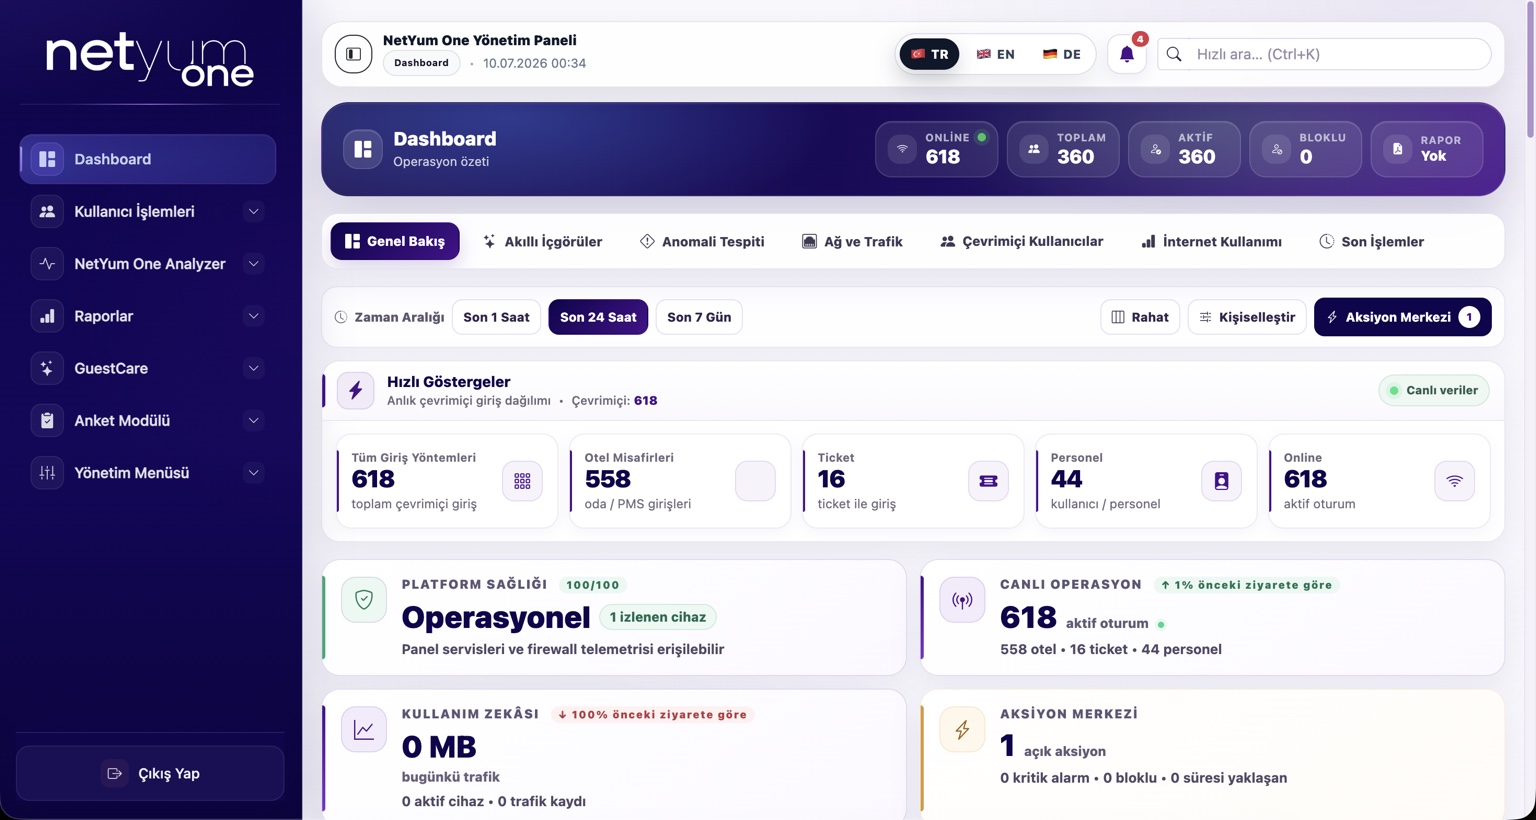Open the Akıllı İçgörüler tab

(x=542, y=241)
